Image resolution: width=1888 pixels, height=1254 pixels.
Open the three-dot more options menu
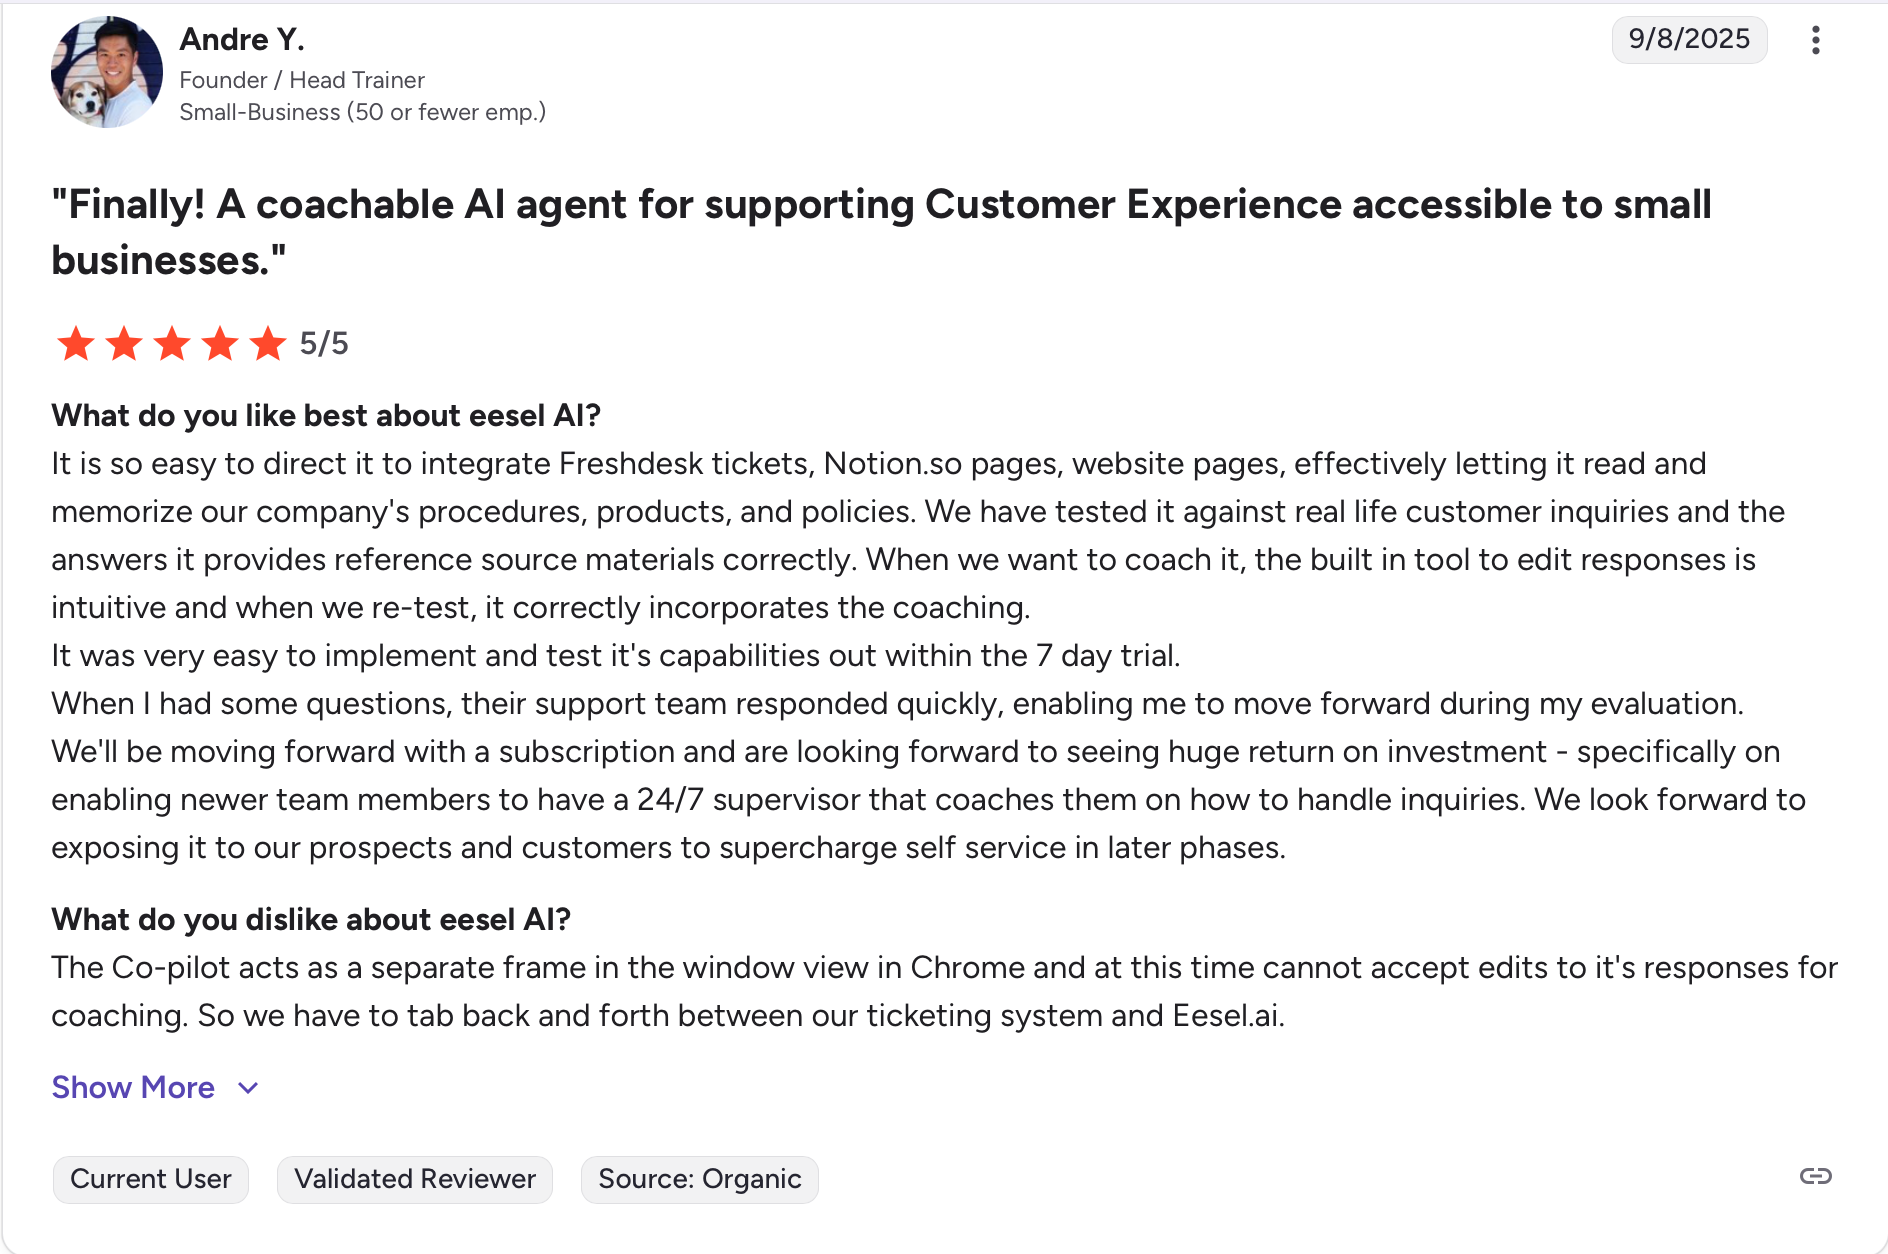1815,40
